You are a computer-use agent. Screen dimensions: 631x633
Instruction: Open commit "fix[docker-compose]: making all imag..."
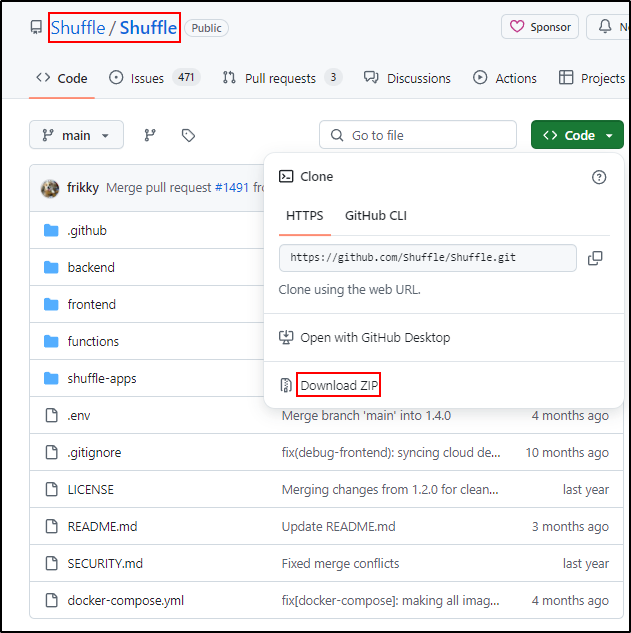click(x=390, y=601)
